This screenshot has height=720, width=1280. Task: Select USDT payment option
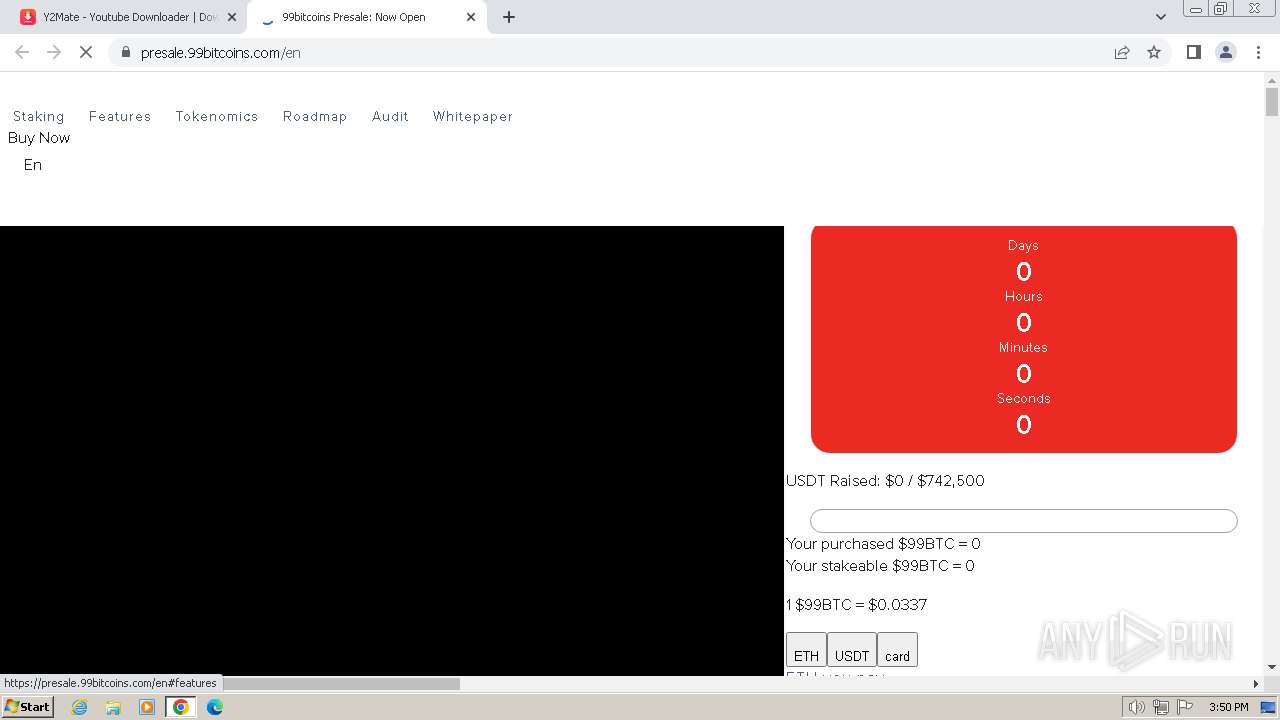(x=852, y=650)
